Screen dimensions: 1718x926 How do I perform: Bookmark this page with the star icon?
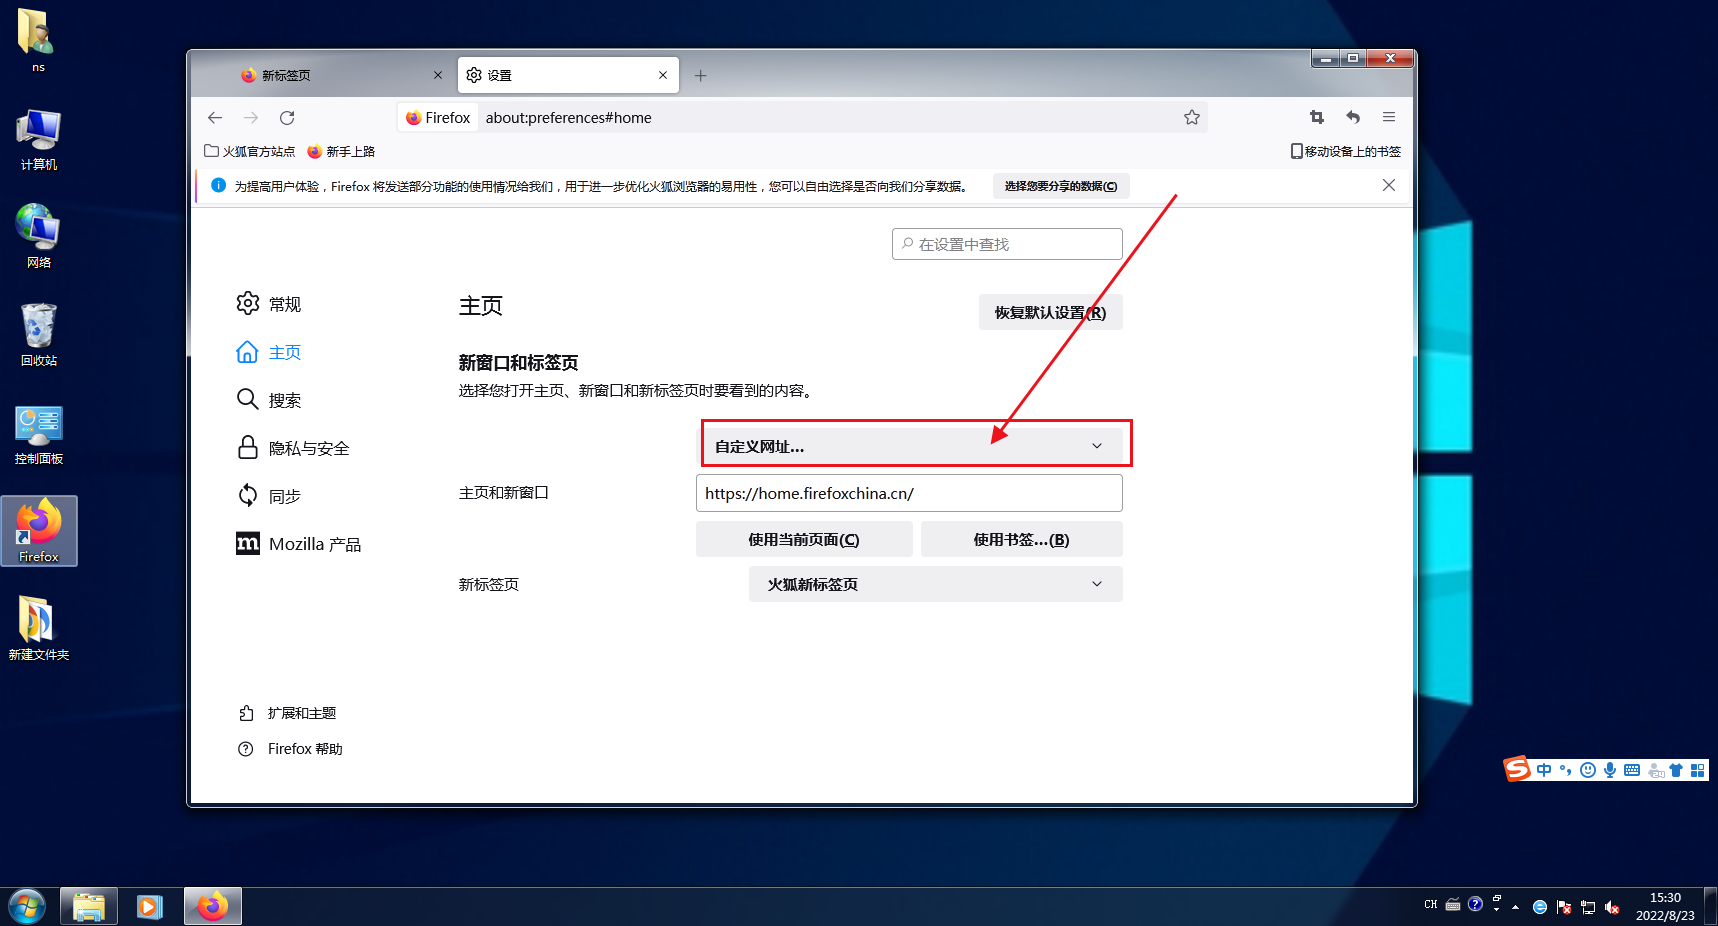(x=1191, y=118)
